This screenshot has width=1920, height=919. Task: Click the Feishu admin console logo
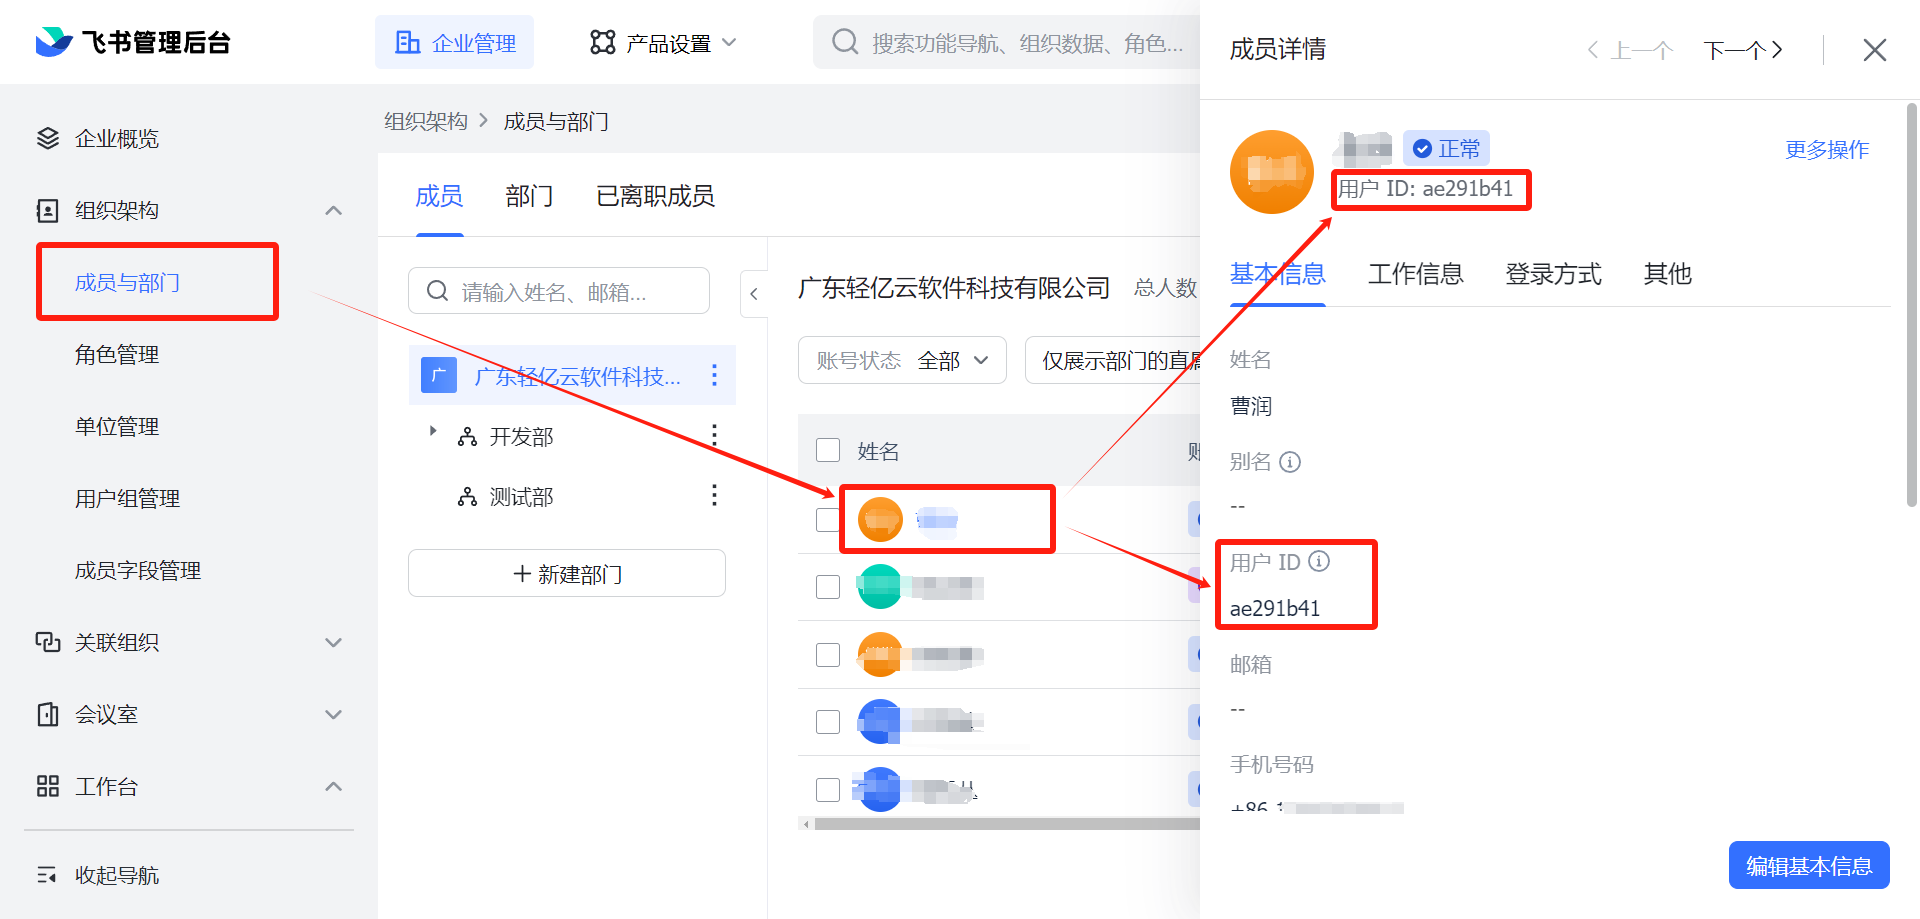133,42
